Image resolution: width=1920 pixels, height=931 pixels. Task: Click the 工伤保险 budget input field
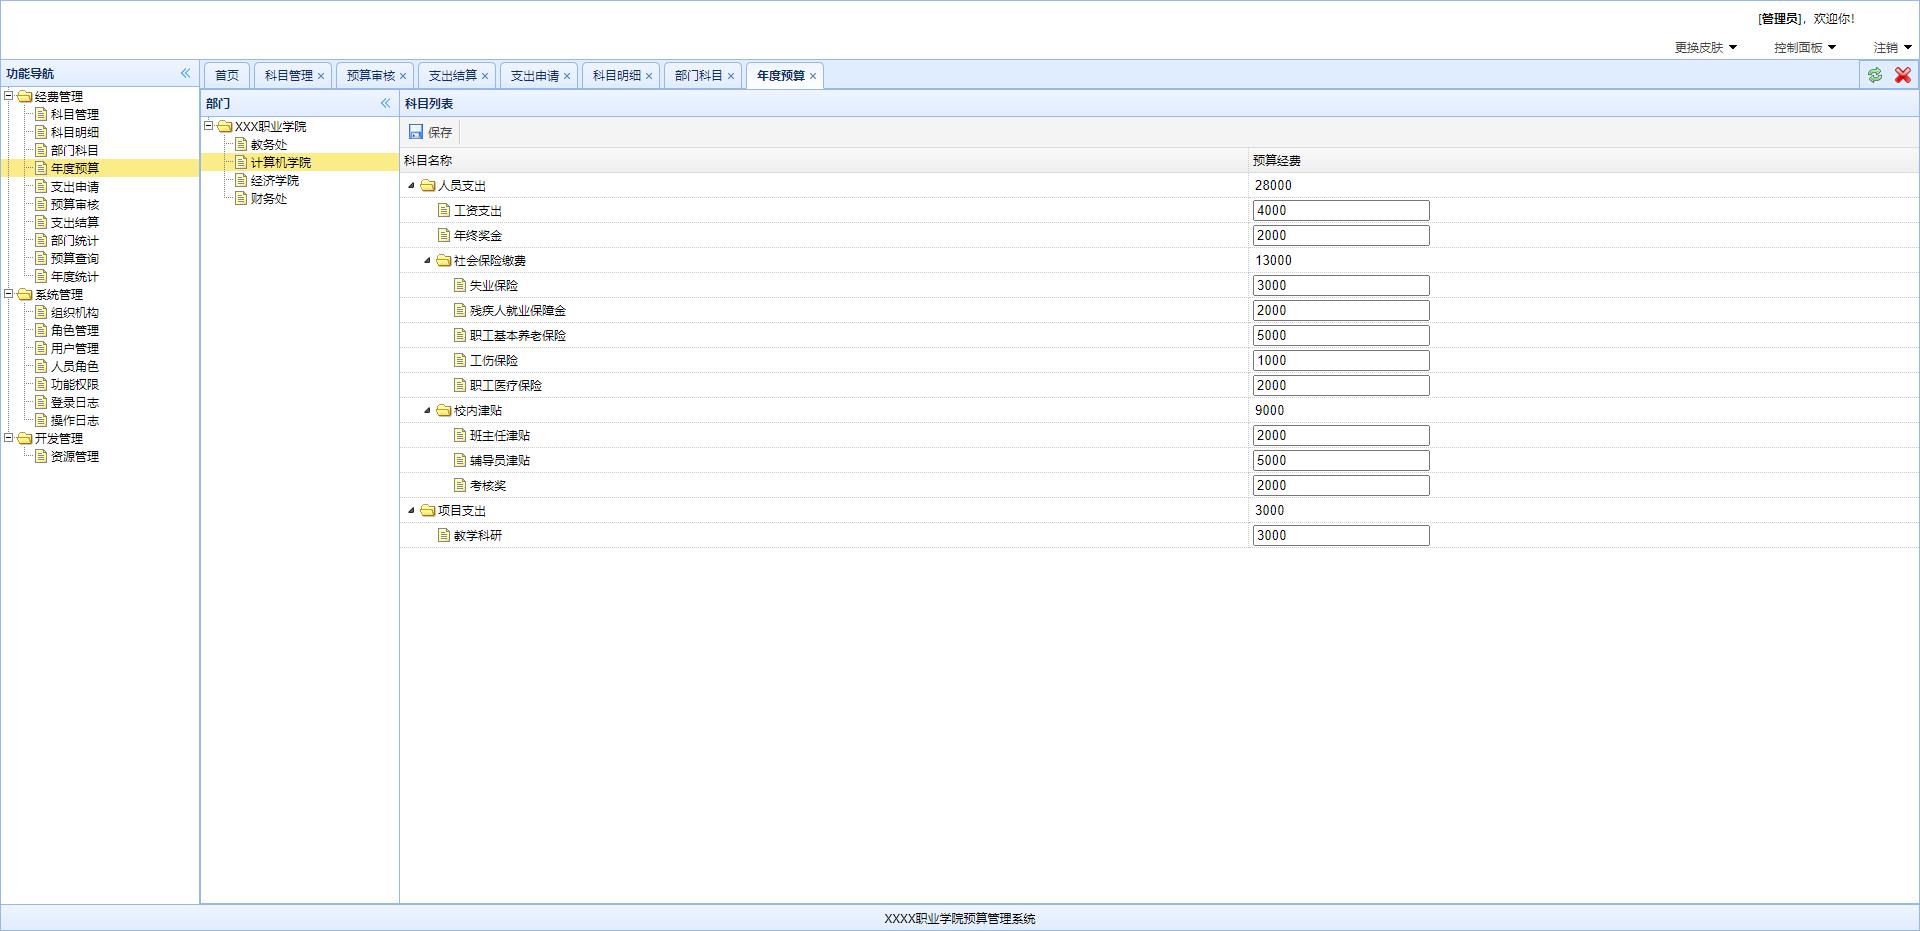(1341, 360)
